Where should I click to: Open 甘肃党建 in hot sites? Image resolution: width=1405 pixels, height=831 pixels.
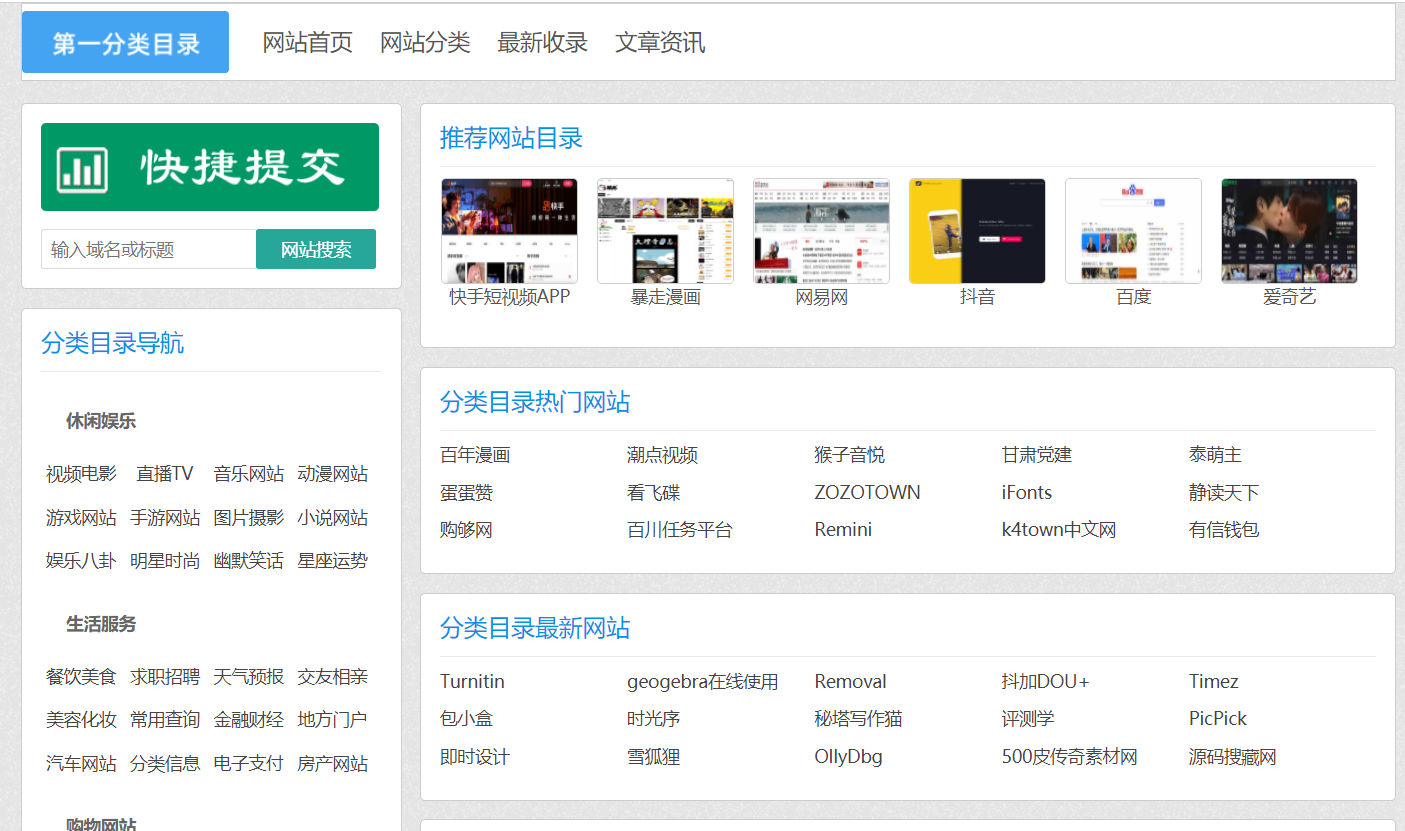coord(1037,455)
